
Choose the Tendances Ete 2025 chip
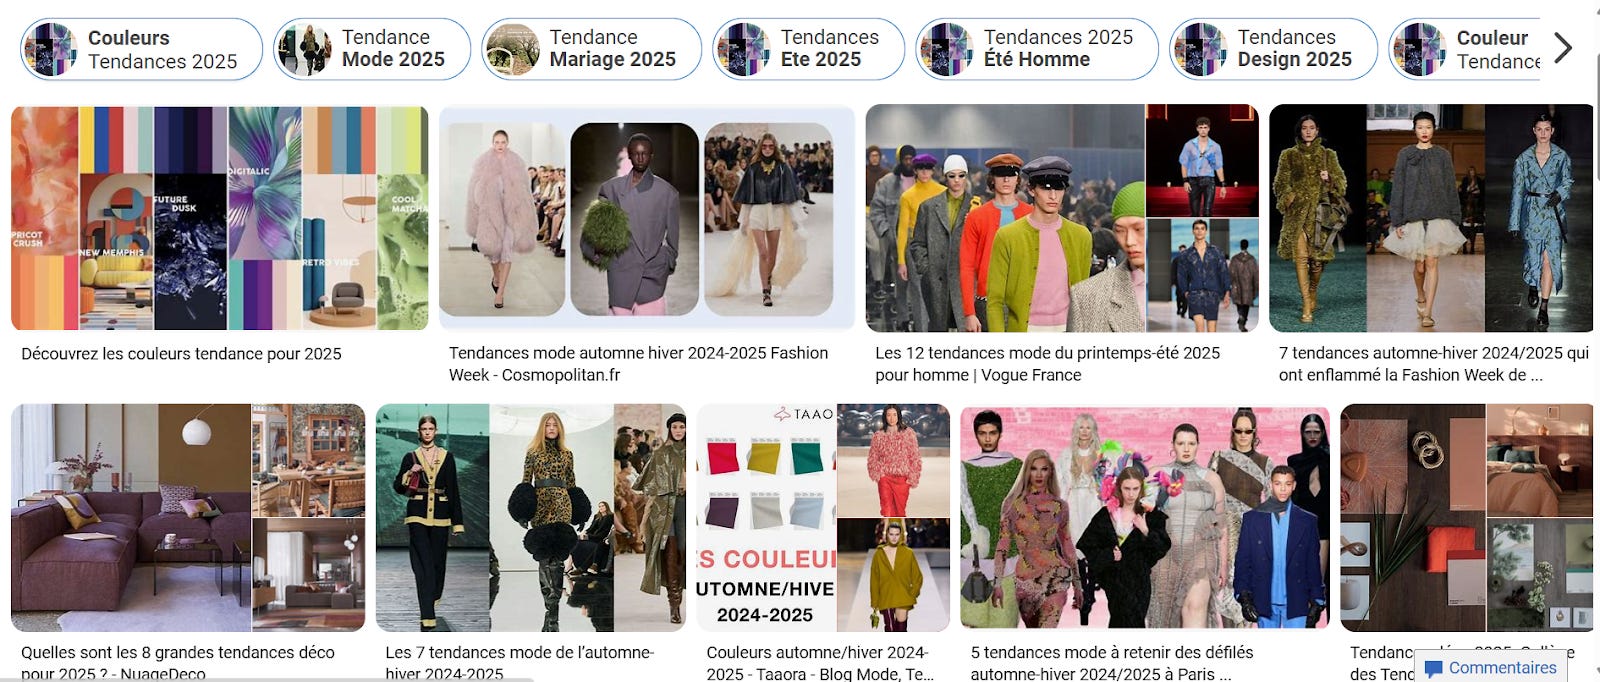coord(808,49)
